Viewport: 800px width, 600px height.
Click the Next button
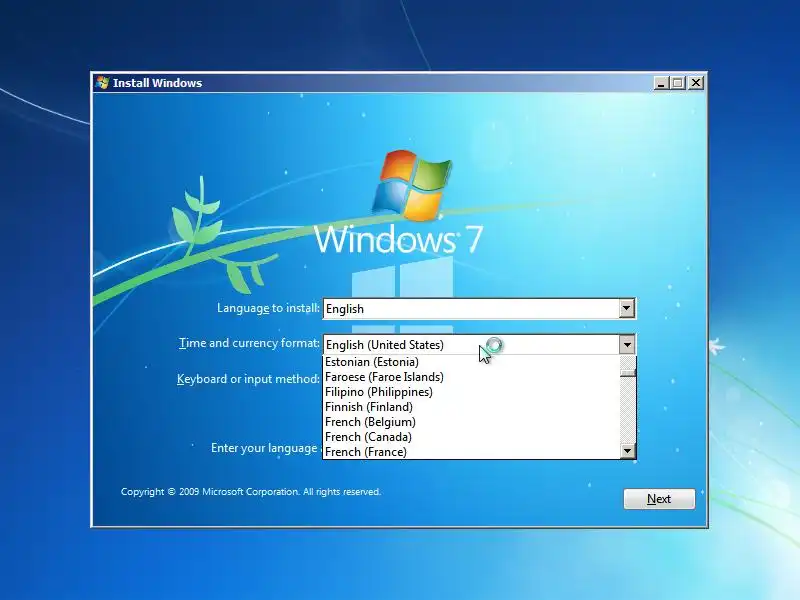point(659,499)
